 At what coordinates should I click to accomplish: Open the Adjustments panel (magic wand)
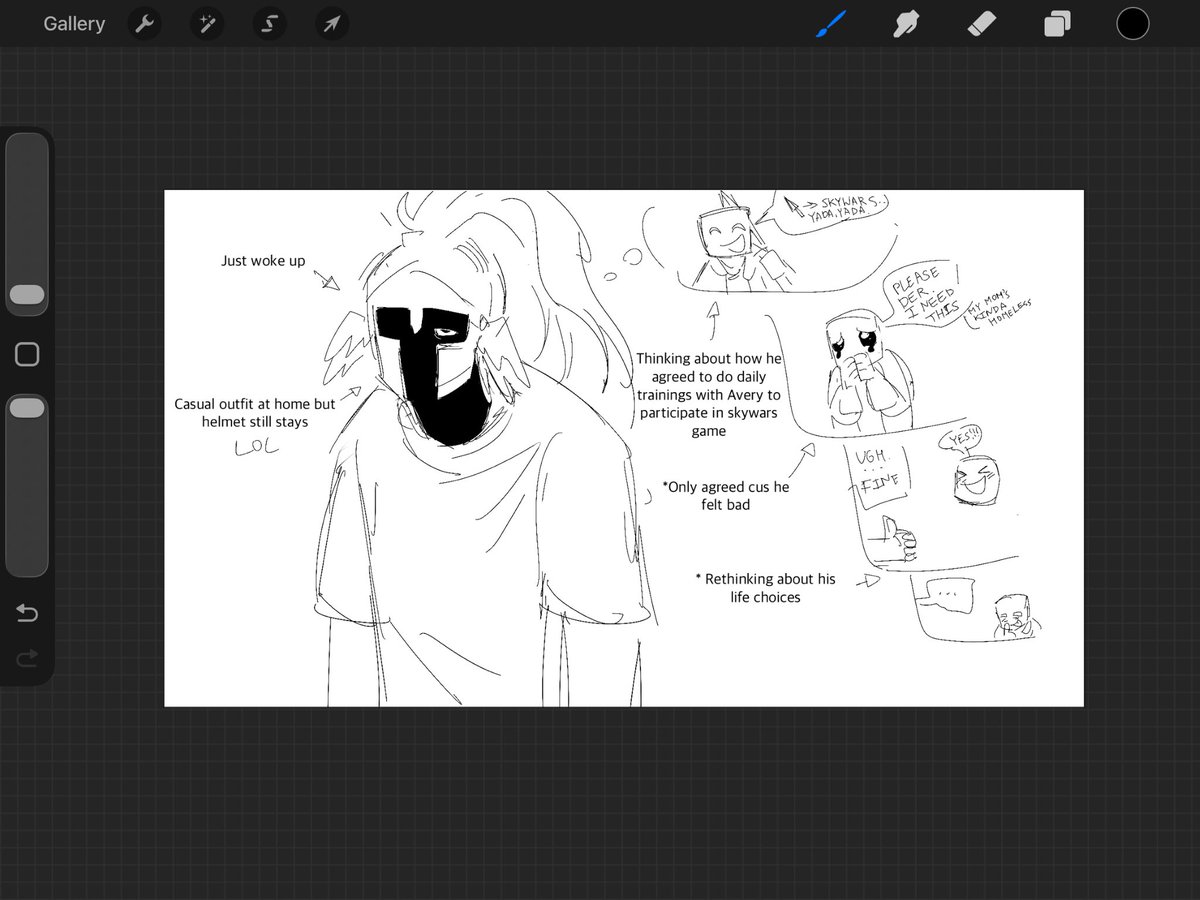pyautogui.click(x=207, y=23)
